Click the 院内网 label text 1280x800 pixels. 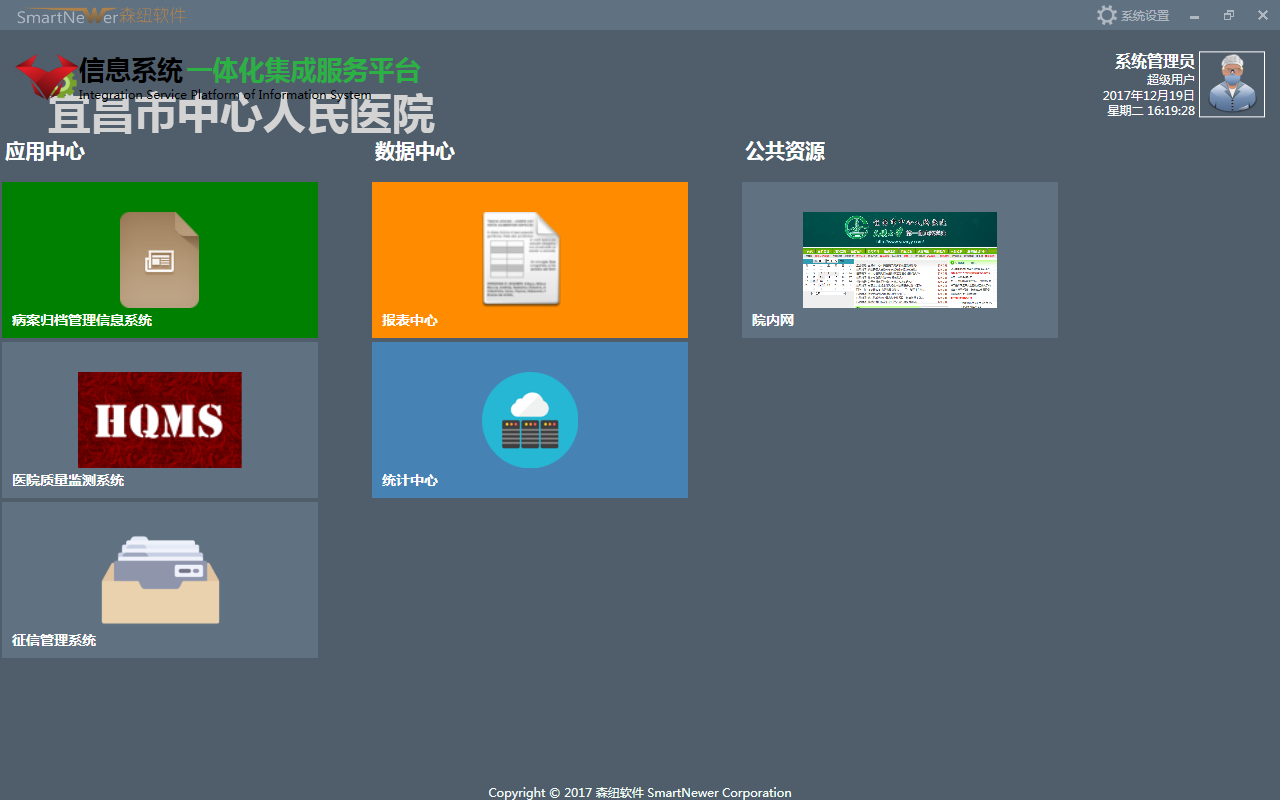click(x=773, y=321)
